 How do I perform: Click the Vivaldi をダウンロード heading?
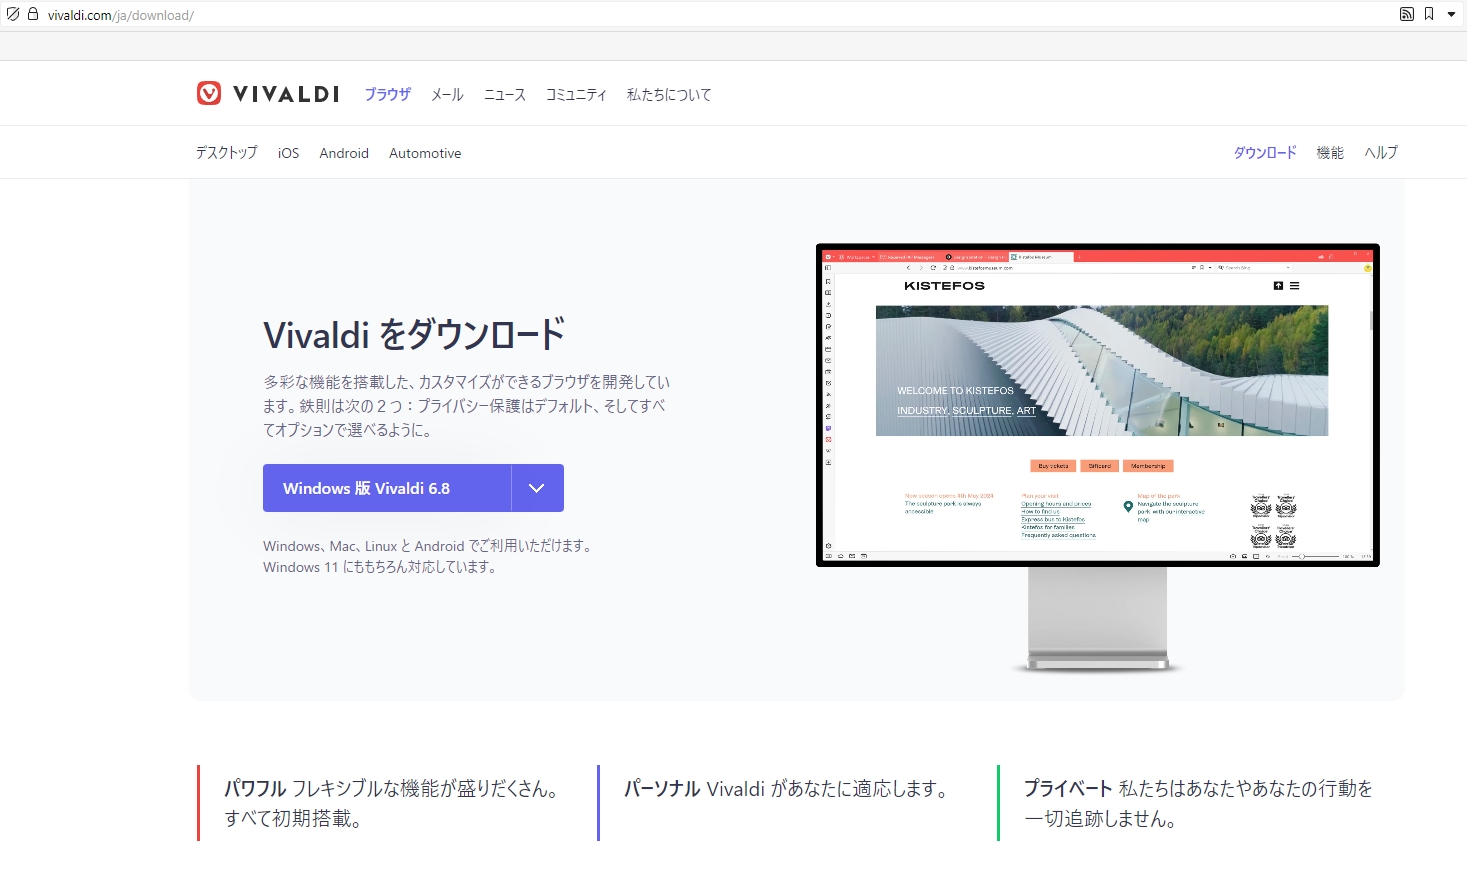414,335
